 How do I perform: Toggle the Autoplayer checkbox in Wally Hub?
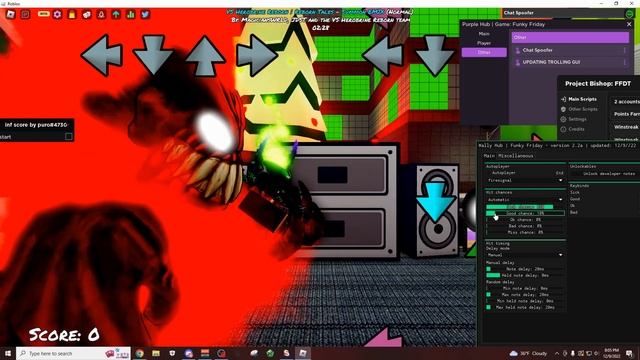click(489, 173)
